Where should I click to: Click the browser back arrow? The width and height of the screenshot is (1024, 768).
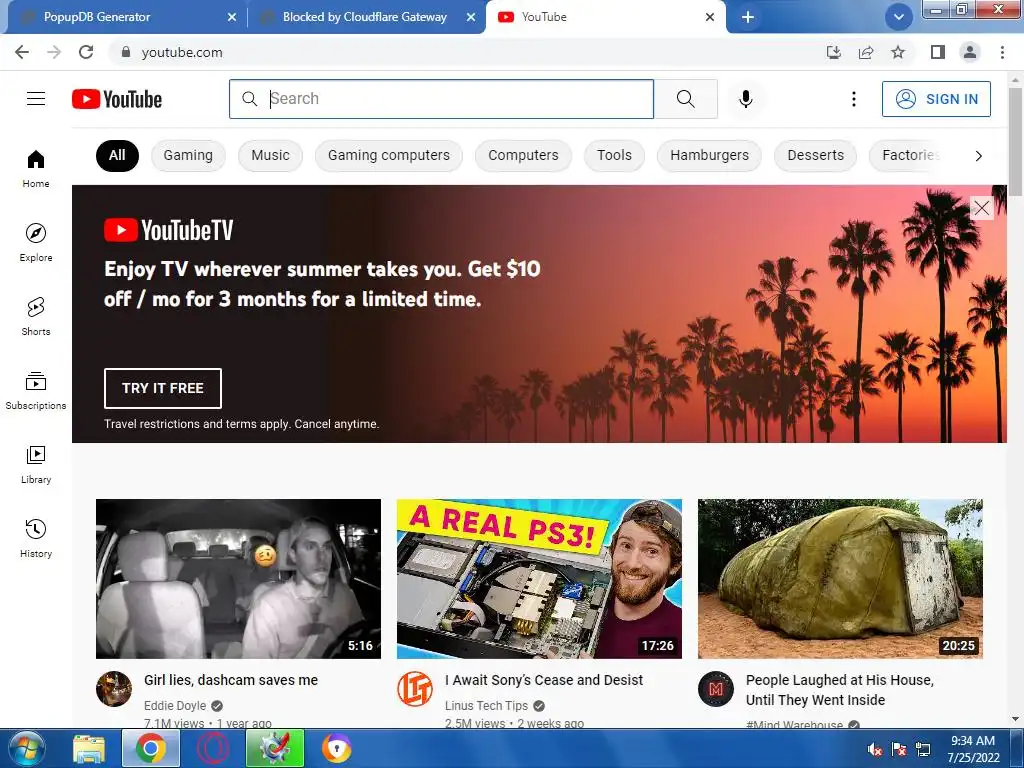[22, 52]
